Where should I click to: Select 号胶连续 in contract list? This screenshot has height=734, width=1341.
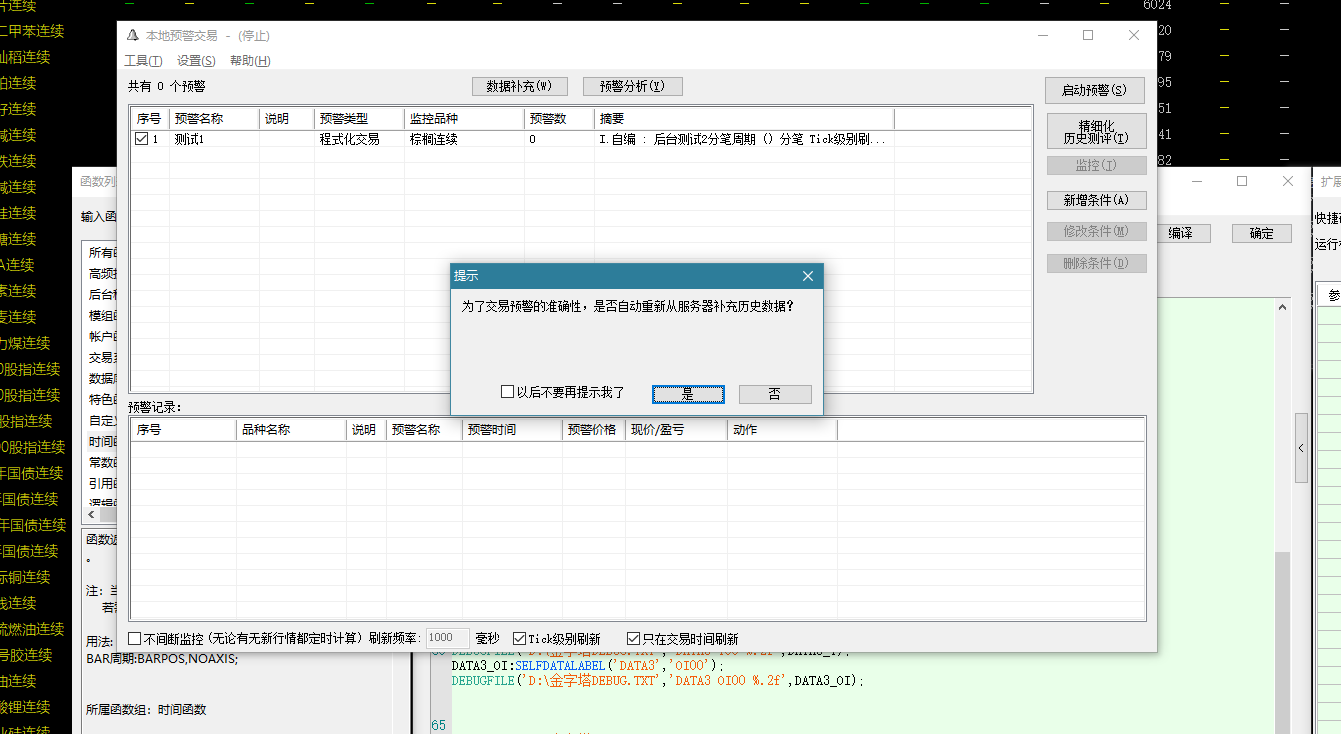coord(26,655)
